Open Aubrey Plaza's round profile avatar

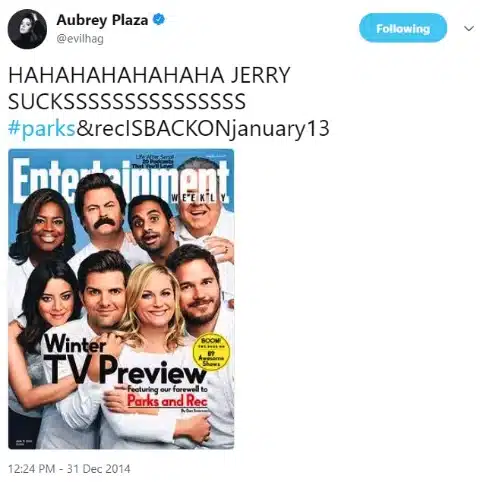tap(27, 29)
